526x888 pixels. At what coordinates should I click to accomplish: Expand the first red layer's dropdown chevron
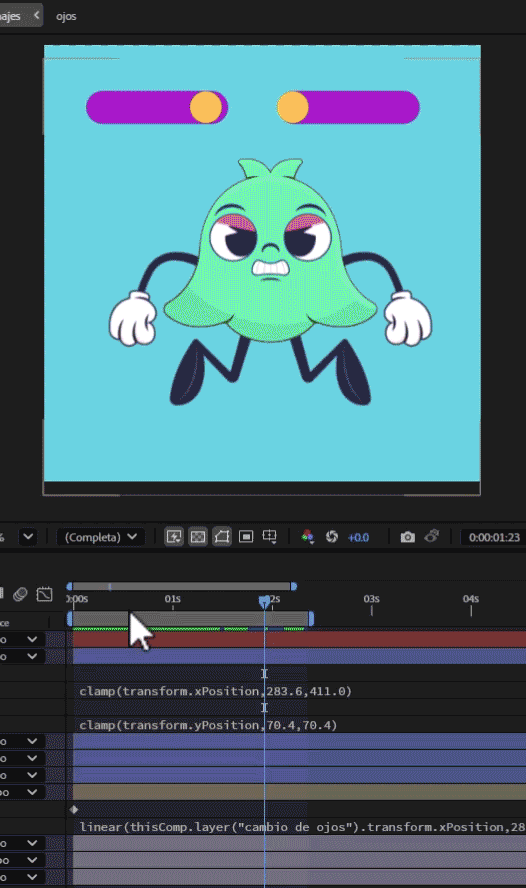[x=32, y=639]
